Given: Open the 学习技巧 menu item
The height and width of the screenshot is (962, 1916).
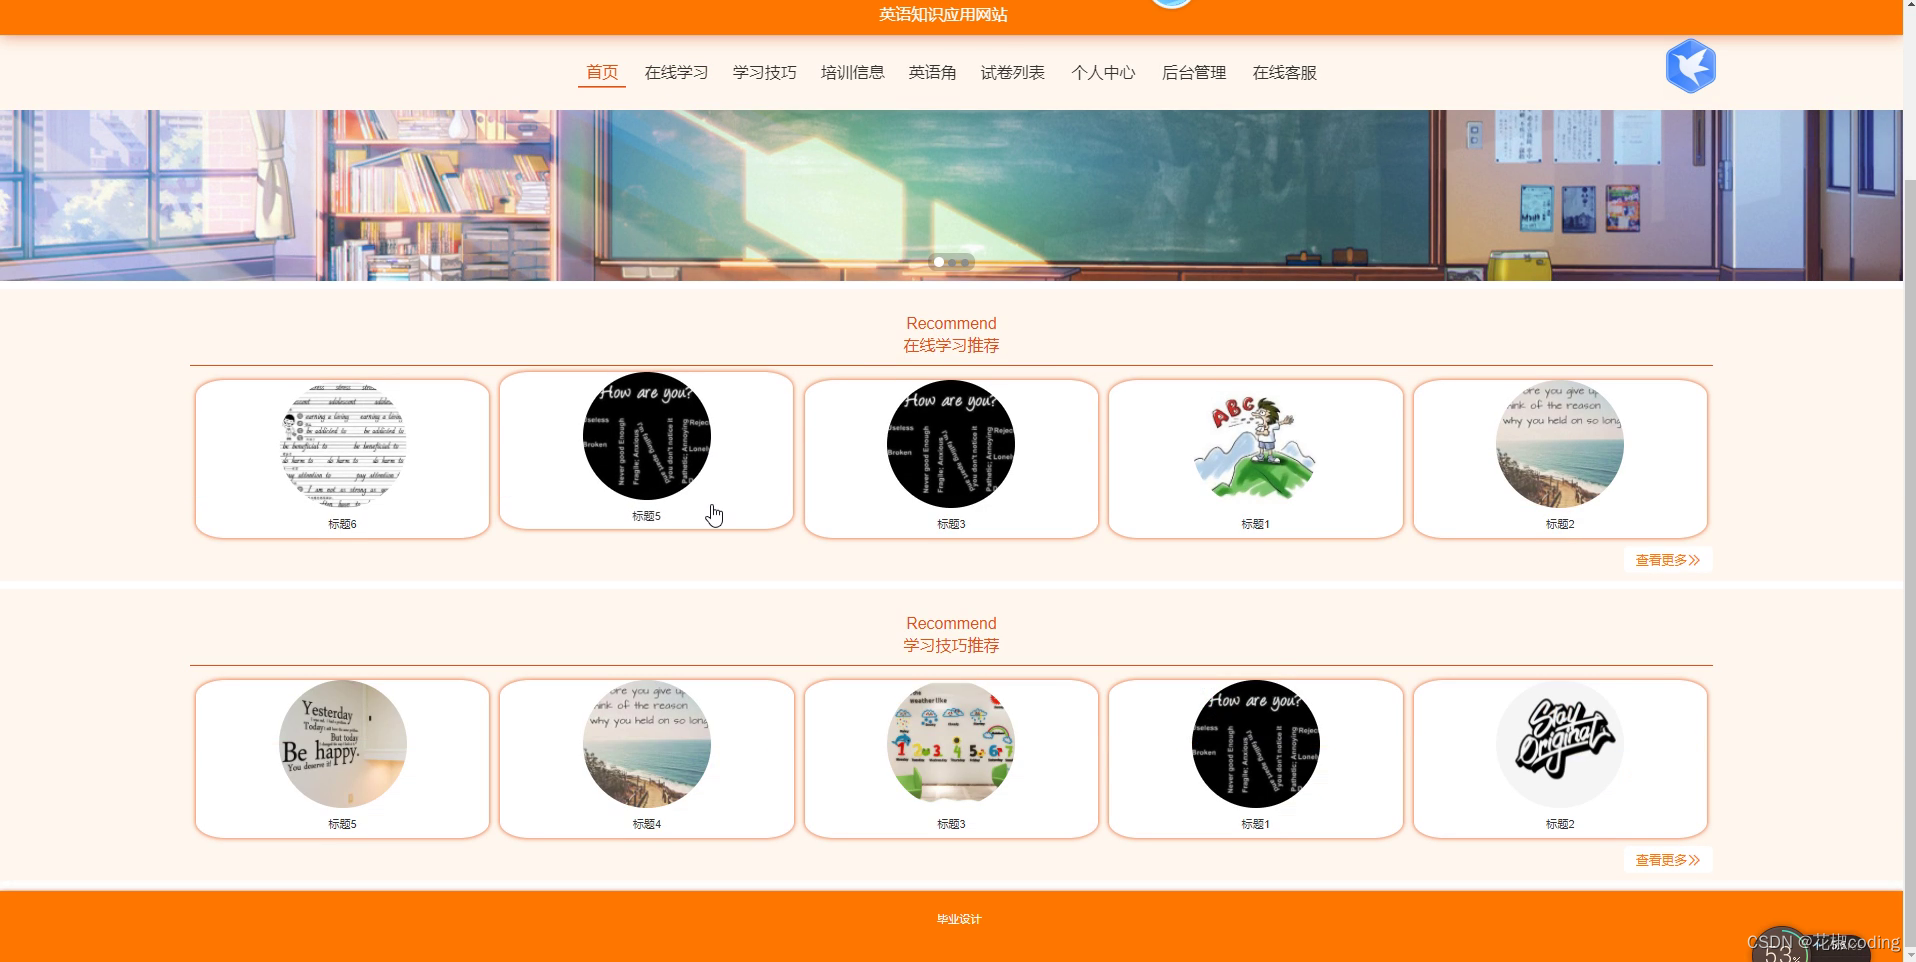Looking at the screenshot, I should 764,72.
